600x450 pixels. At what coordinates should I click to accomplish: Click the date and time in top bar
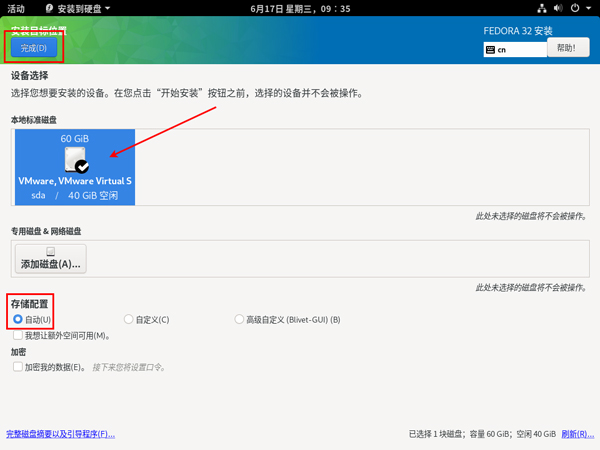point(300,8)
